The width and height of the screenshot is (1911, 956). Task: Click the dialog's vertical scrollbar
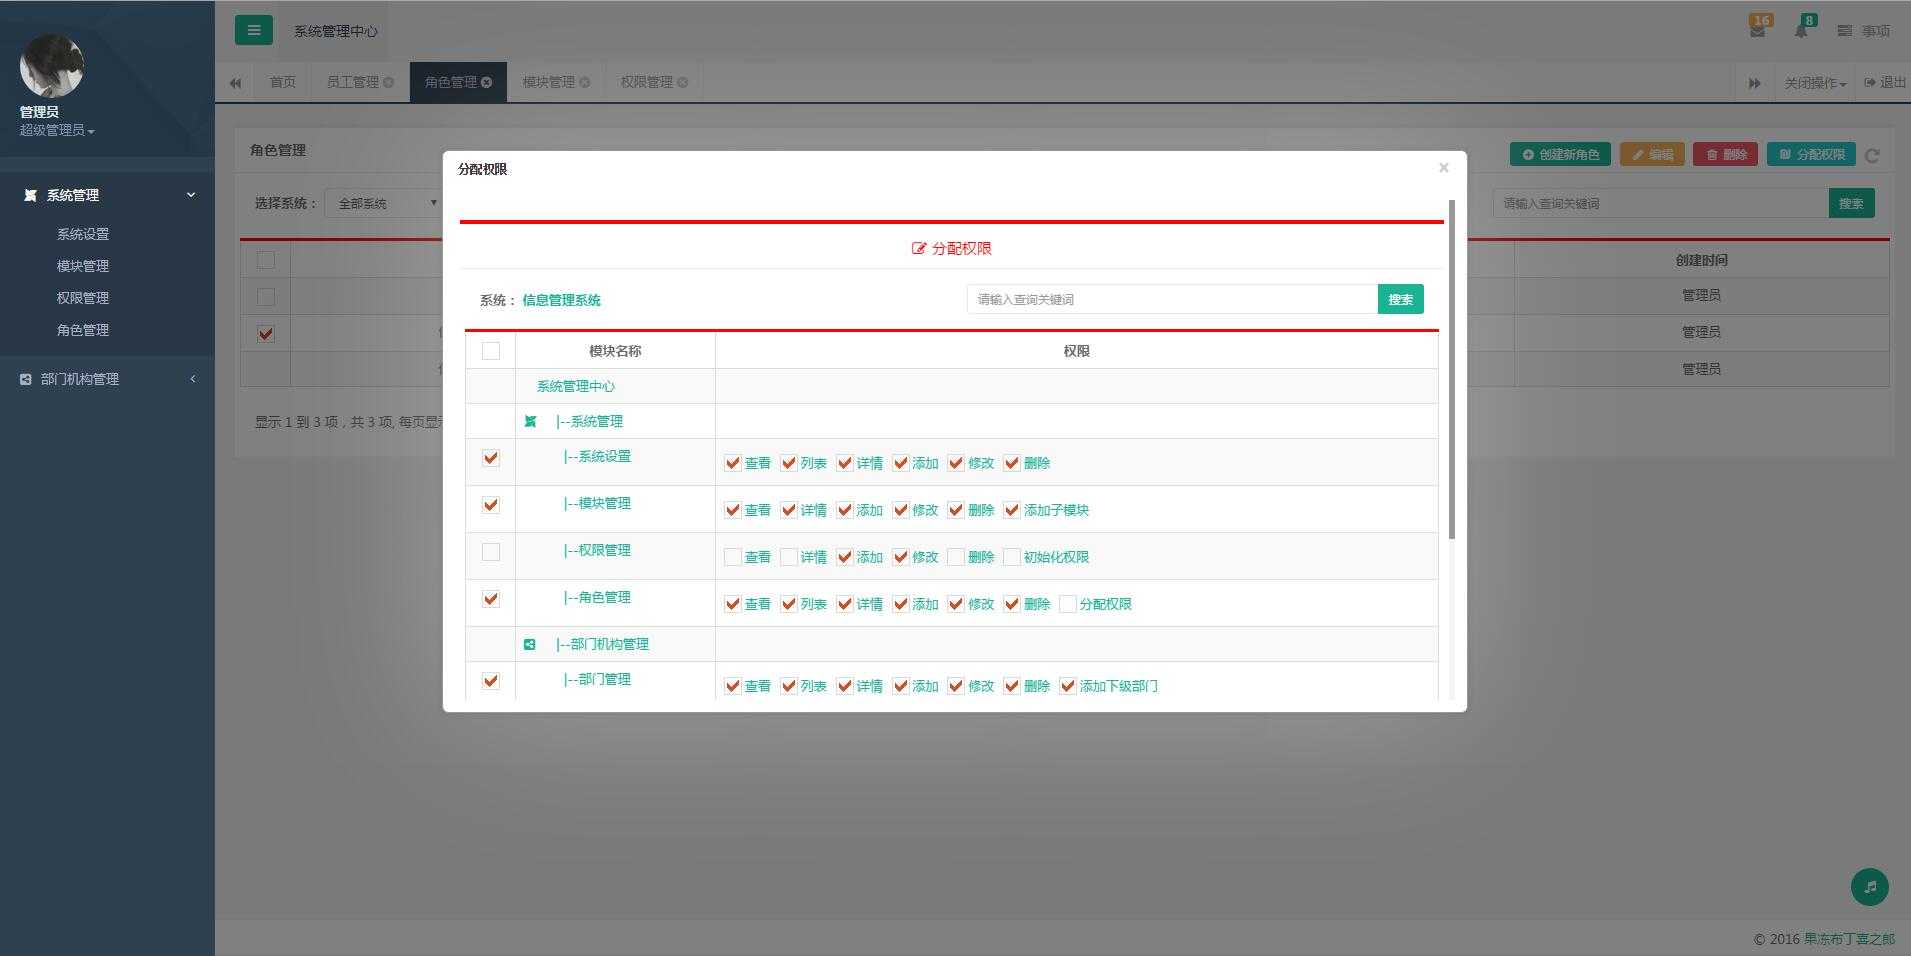pyautogui.click(x=1451, y=369)
